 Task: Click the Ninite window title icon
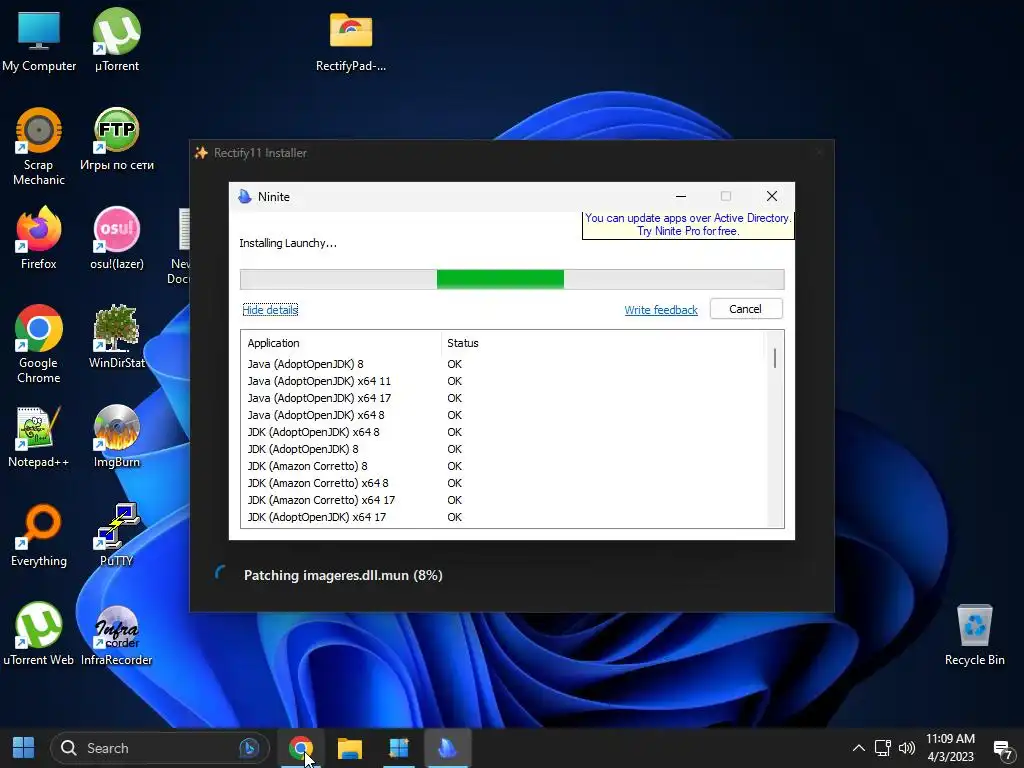[x=245, y=197]
